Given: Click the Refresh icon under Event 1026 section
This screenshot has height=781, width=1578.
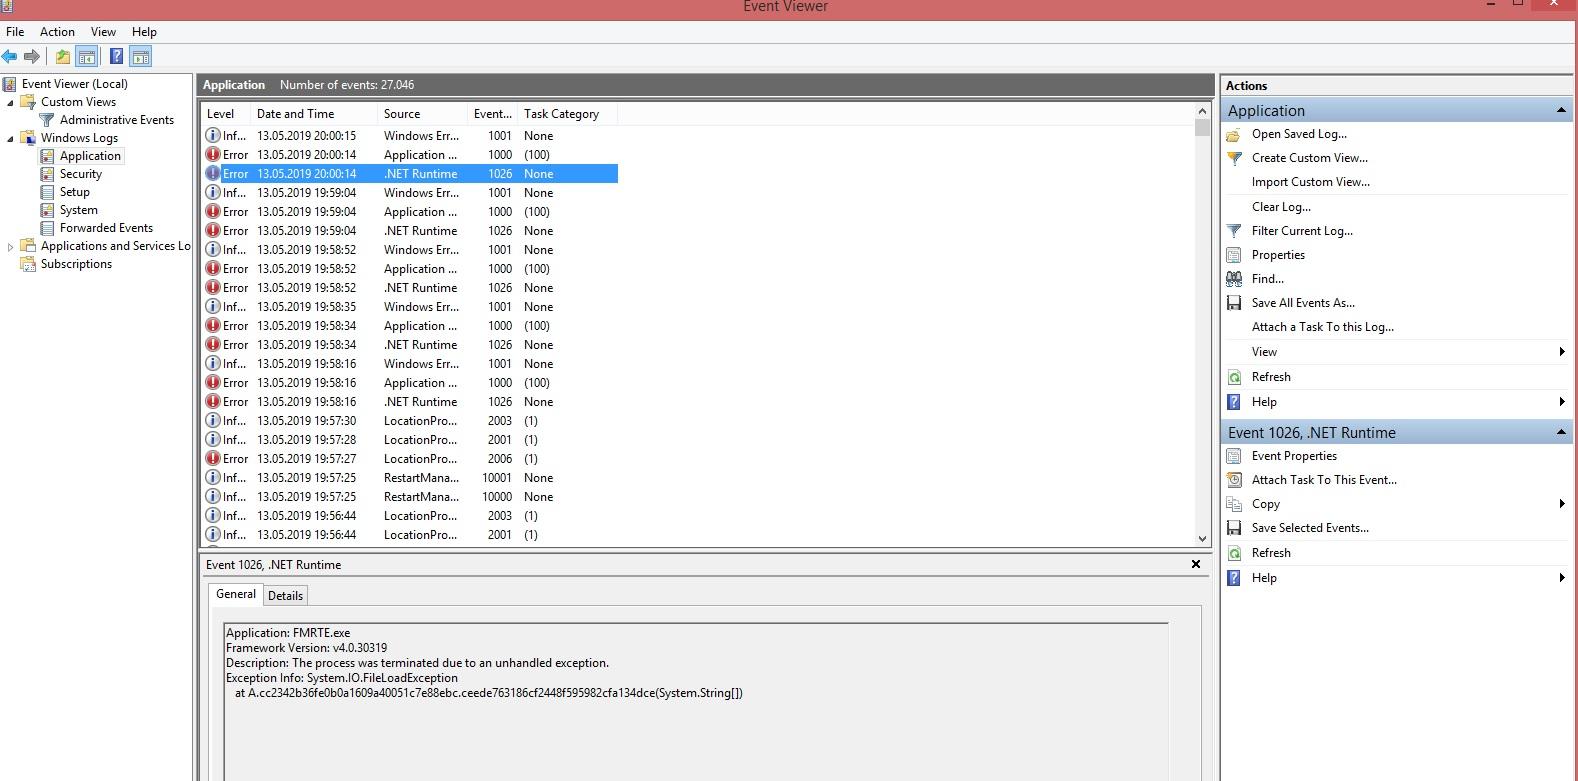Looking at the screenshot, I should click(x=1234, y=553).
